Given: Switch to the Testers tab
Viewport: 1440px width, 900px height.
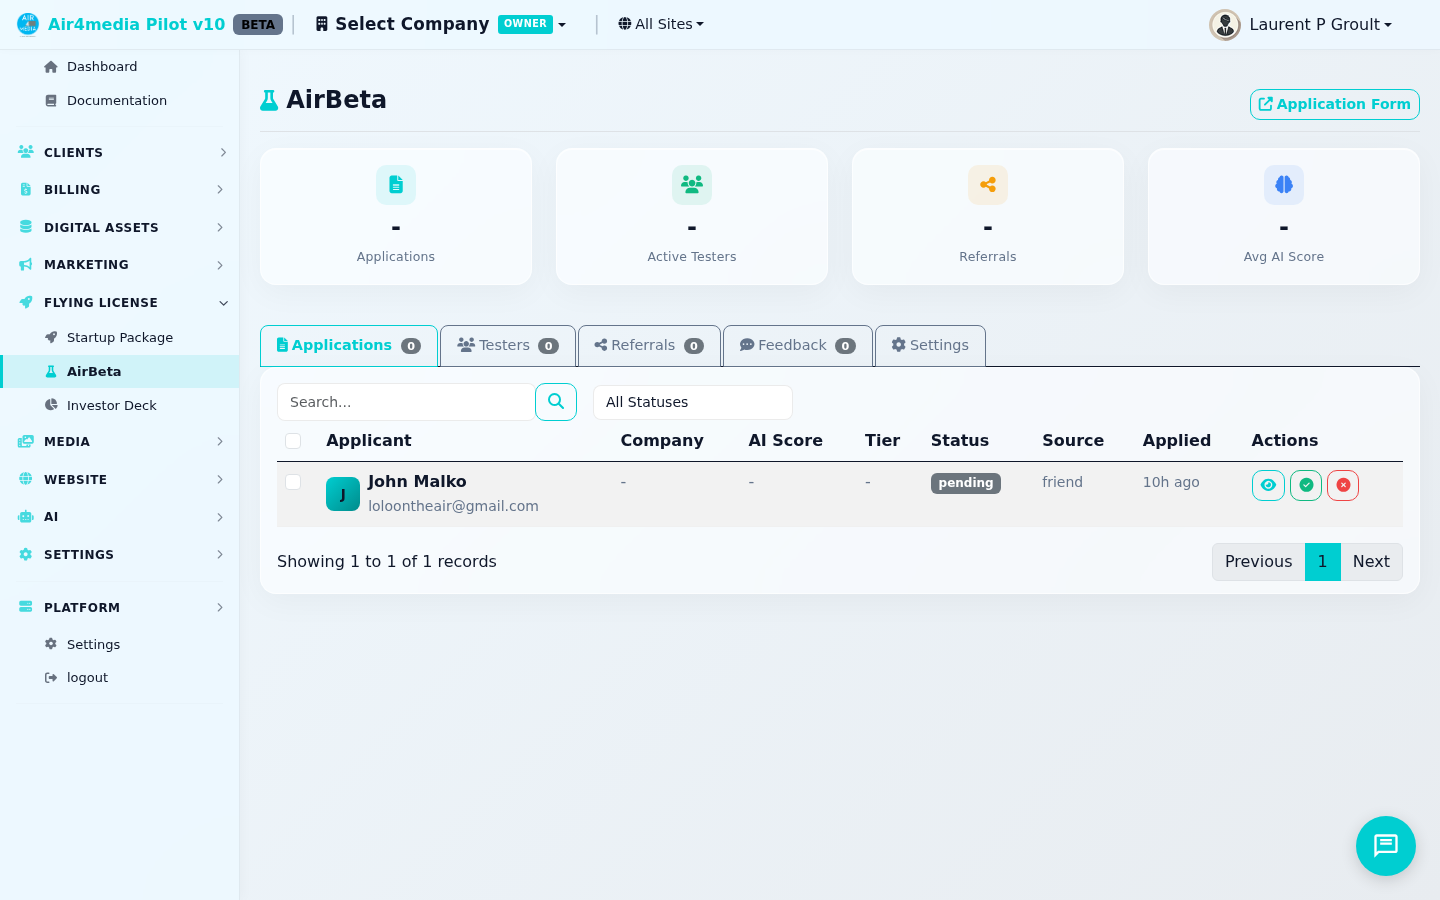Looking at the screenshot, I should click(507, 345).
